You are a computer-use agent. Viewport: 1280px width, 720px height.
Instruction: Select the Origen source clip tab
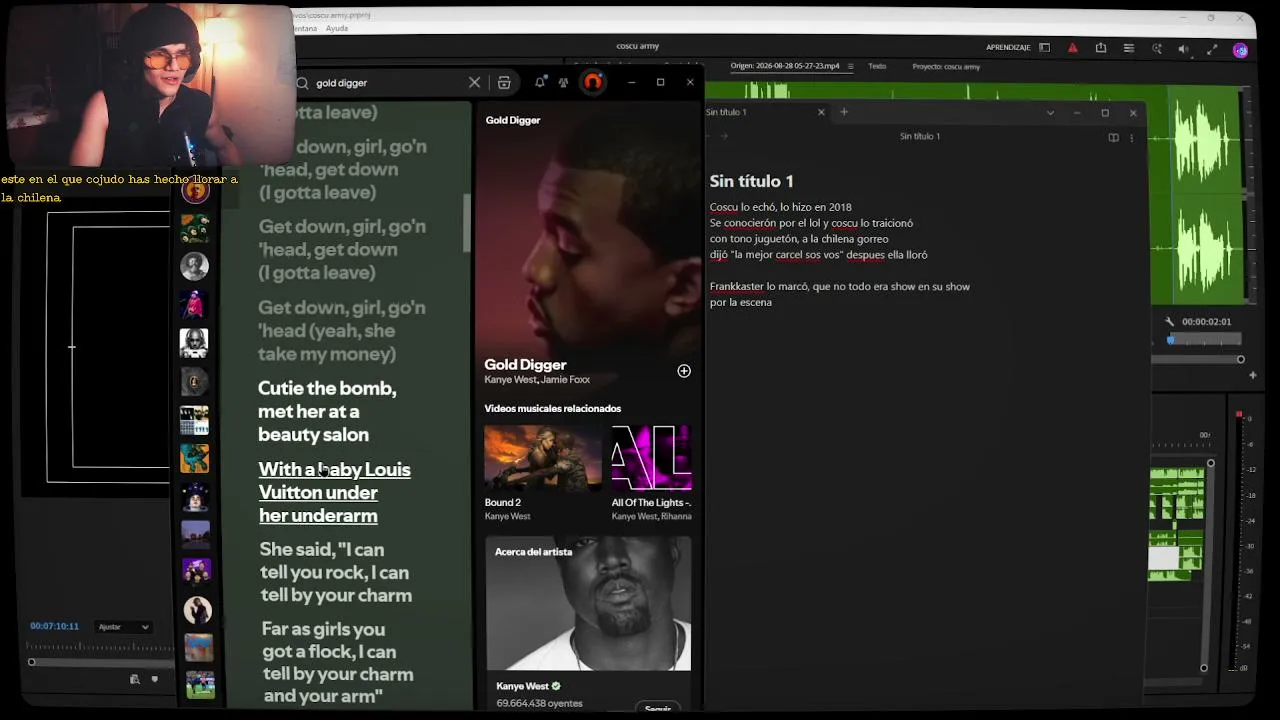pos(784,67)
